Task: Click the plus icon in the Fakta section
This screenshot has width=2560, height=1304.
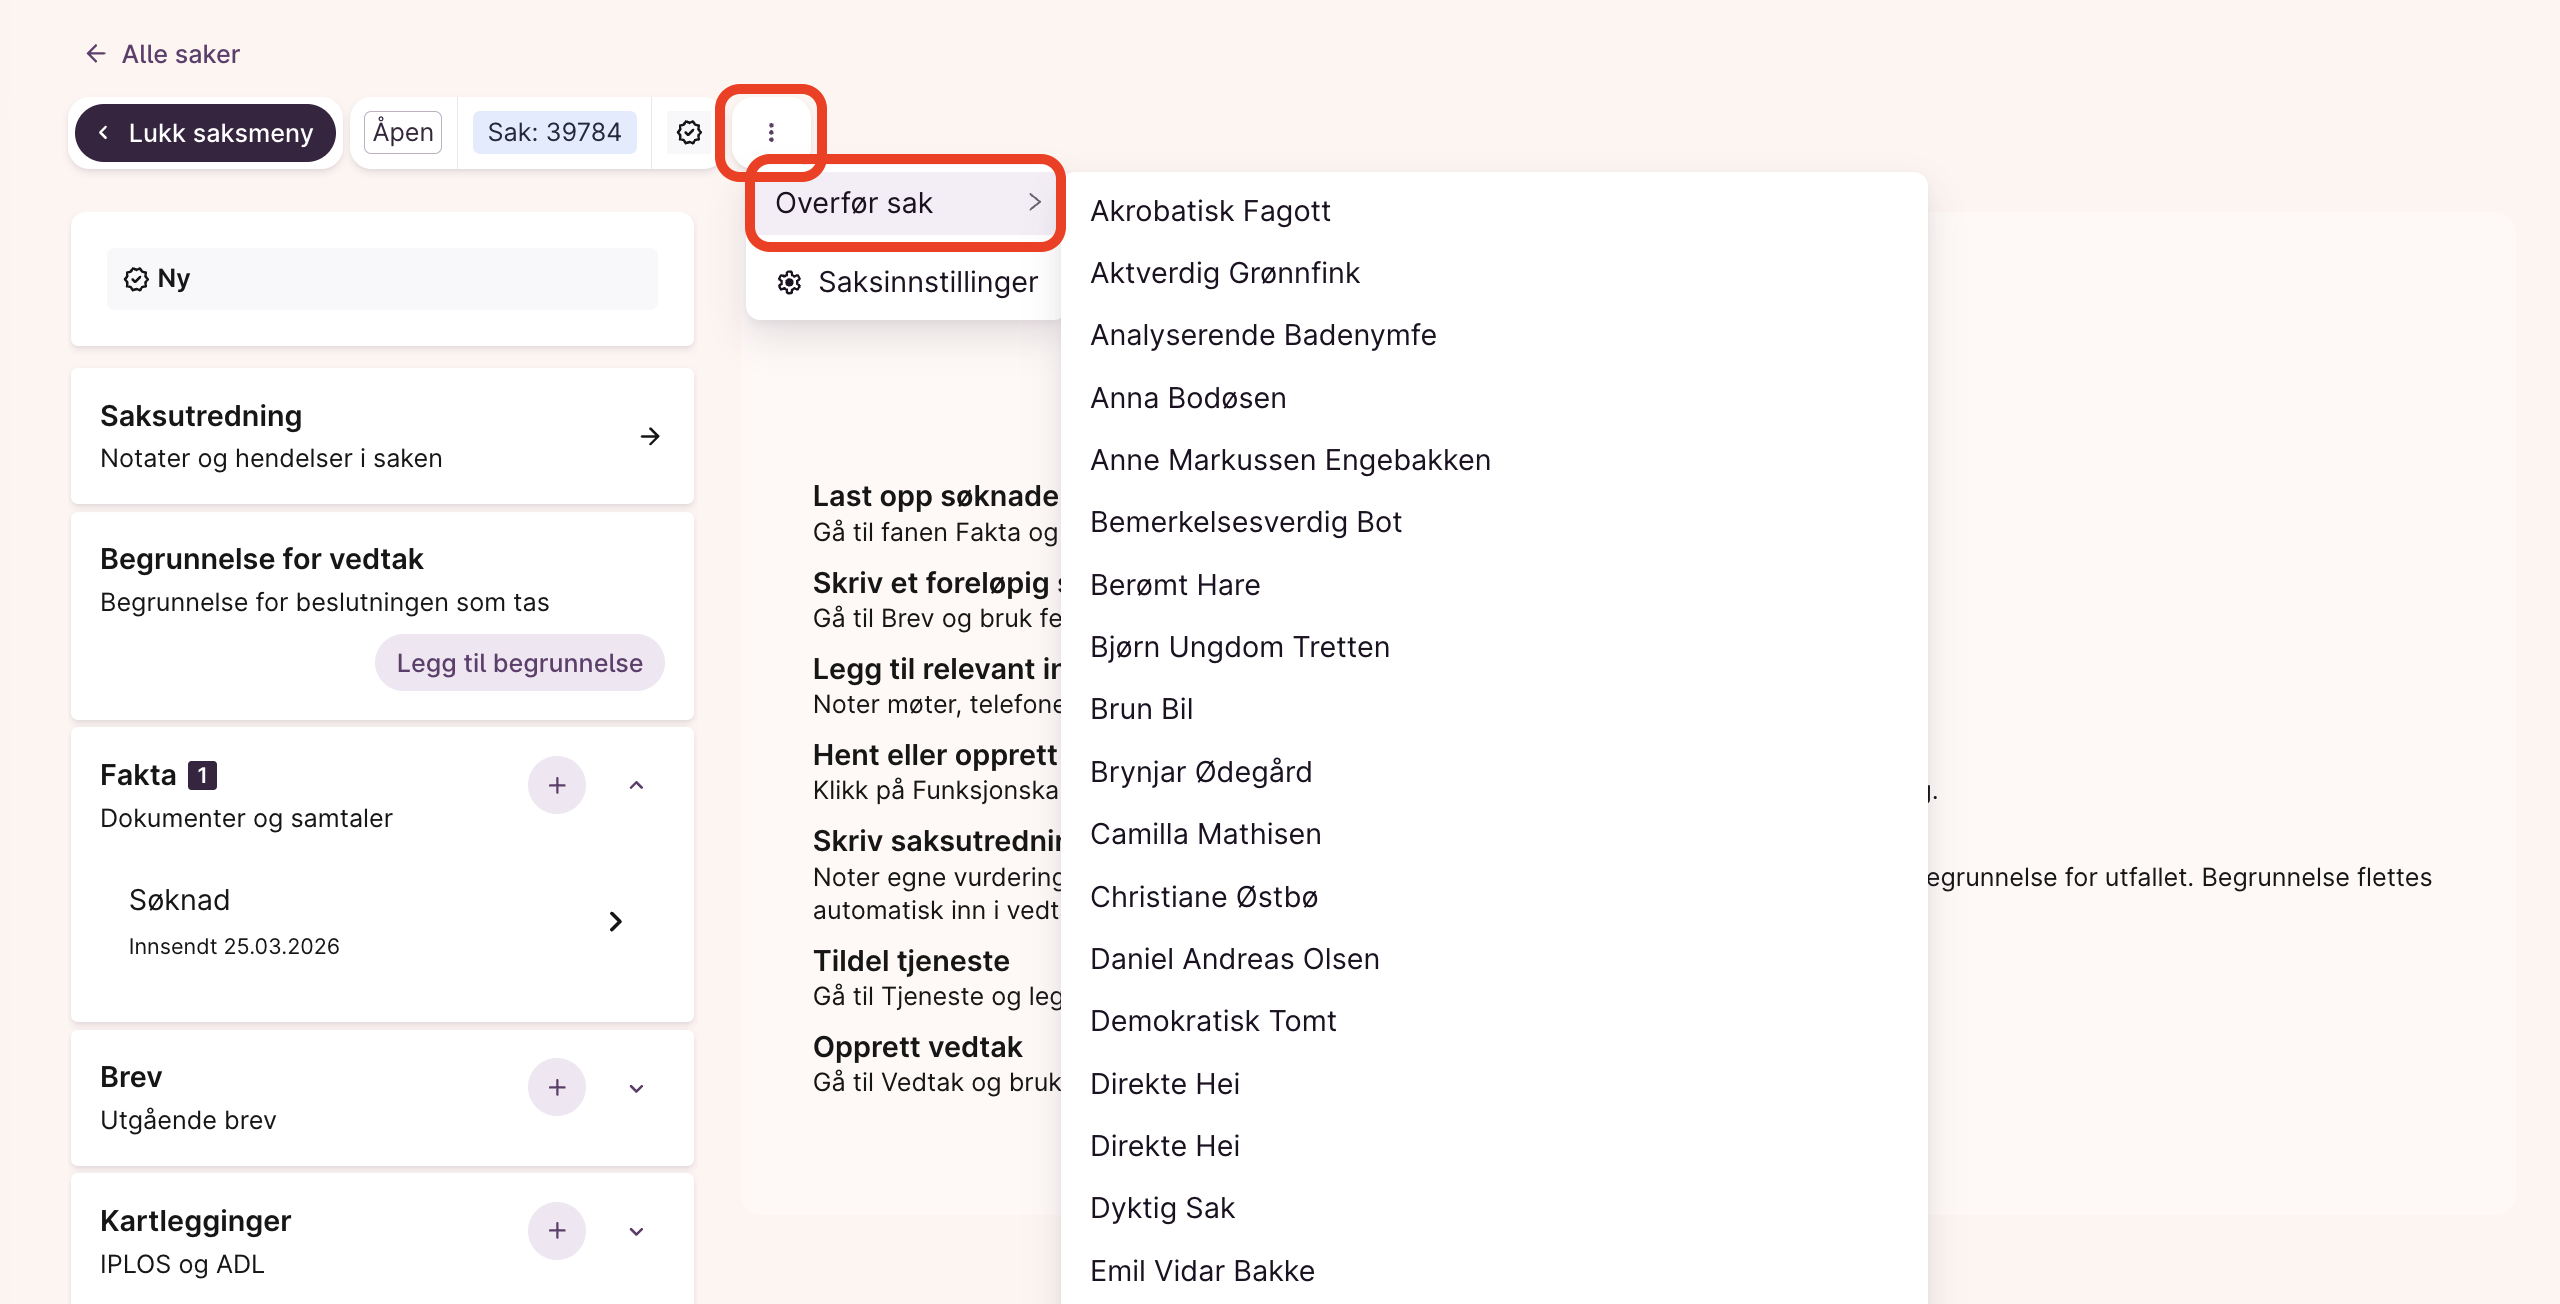Action: [557, 785]
